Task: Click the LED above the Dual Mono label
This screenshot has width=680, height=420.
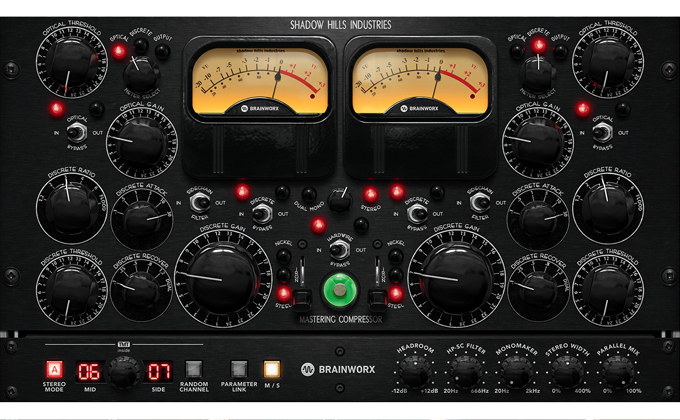Action: point(309,194)
